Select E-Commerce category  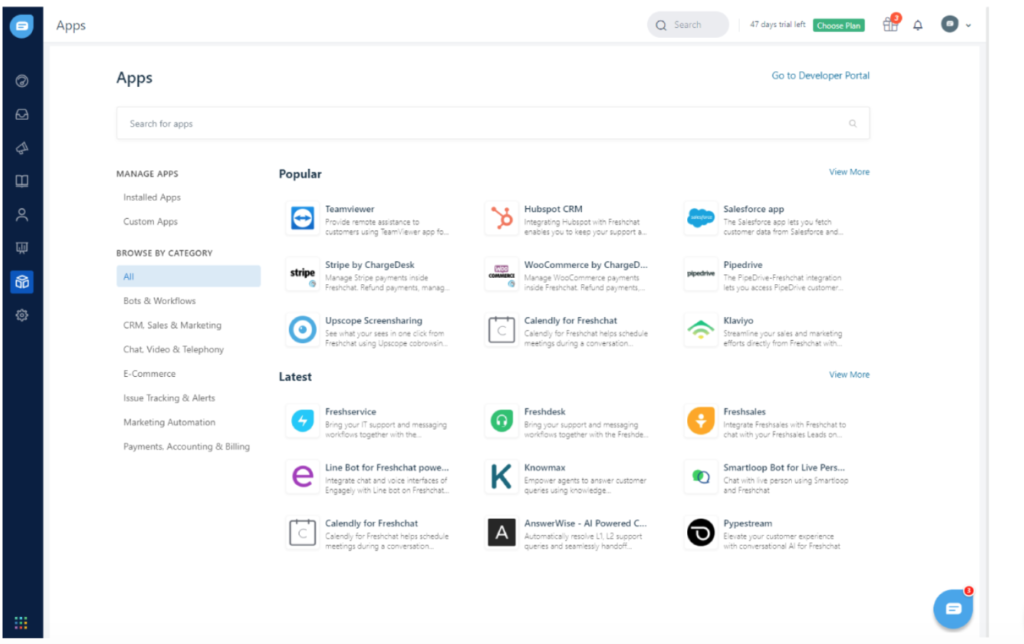pos(150,374)
